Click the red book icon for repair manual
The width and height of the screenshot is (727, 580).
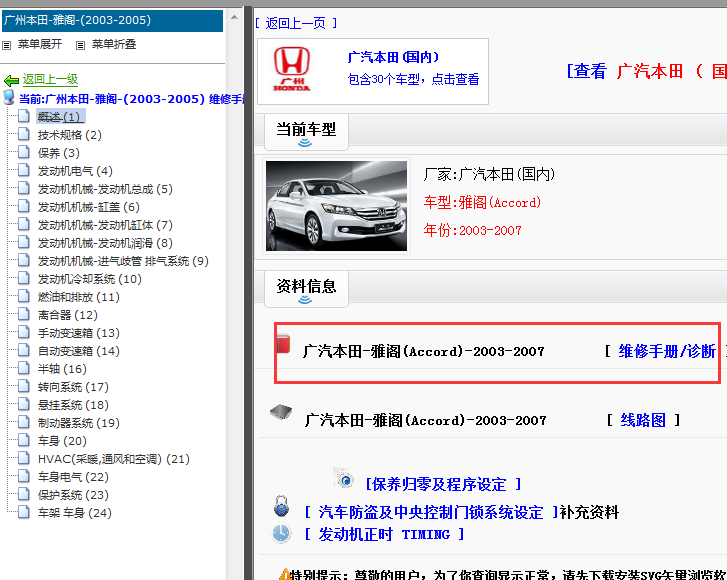(283, 344)
